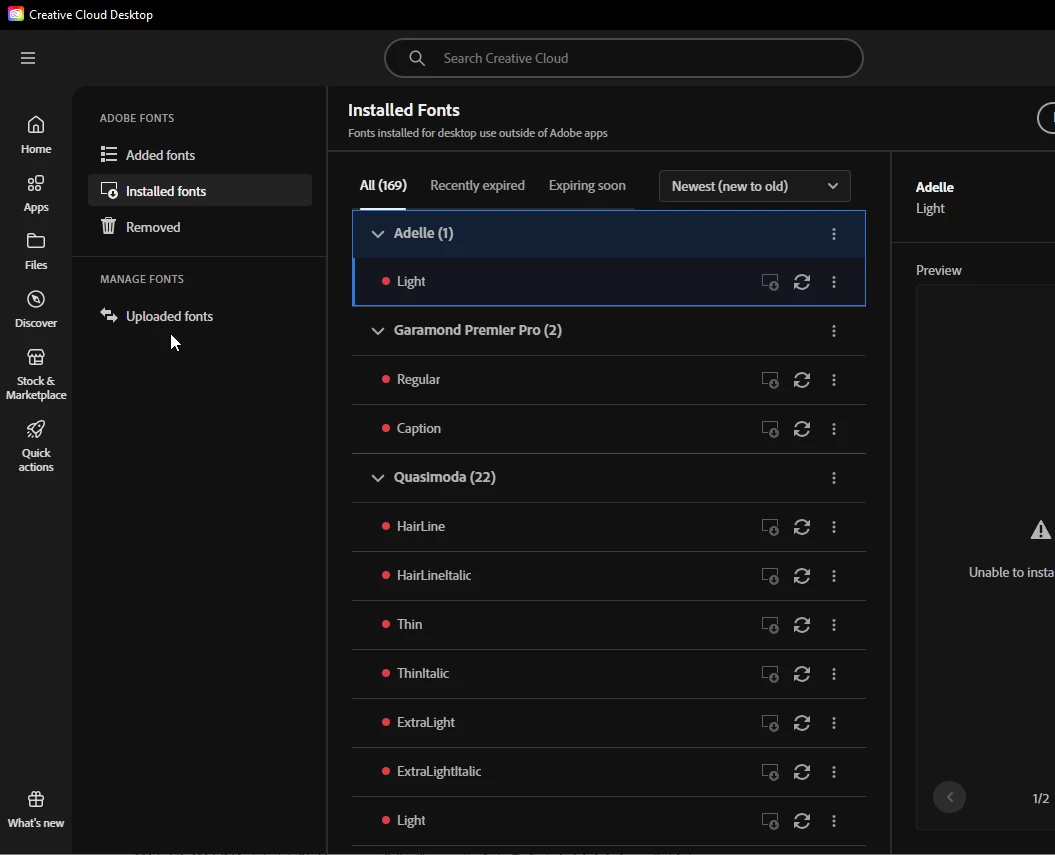Go to Home in the sidebar
Viewport: 1055px width, 855px height.
(36, 135)
